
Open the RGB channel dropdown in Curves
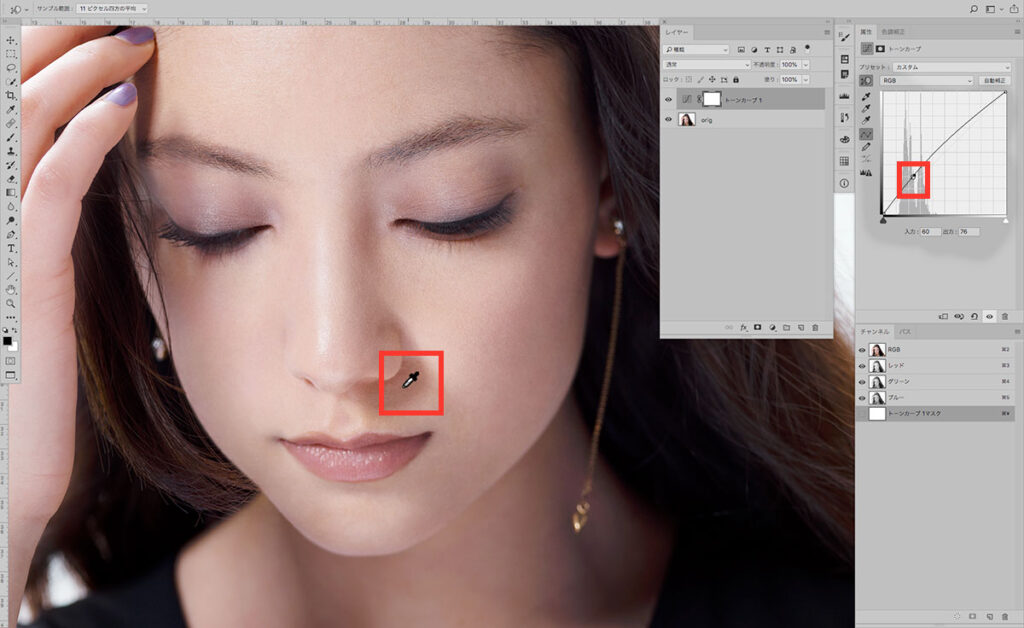click(926, 80)
